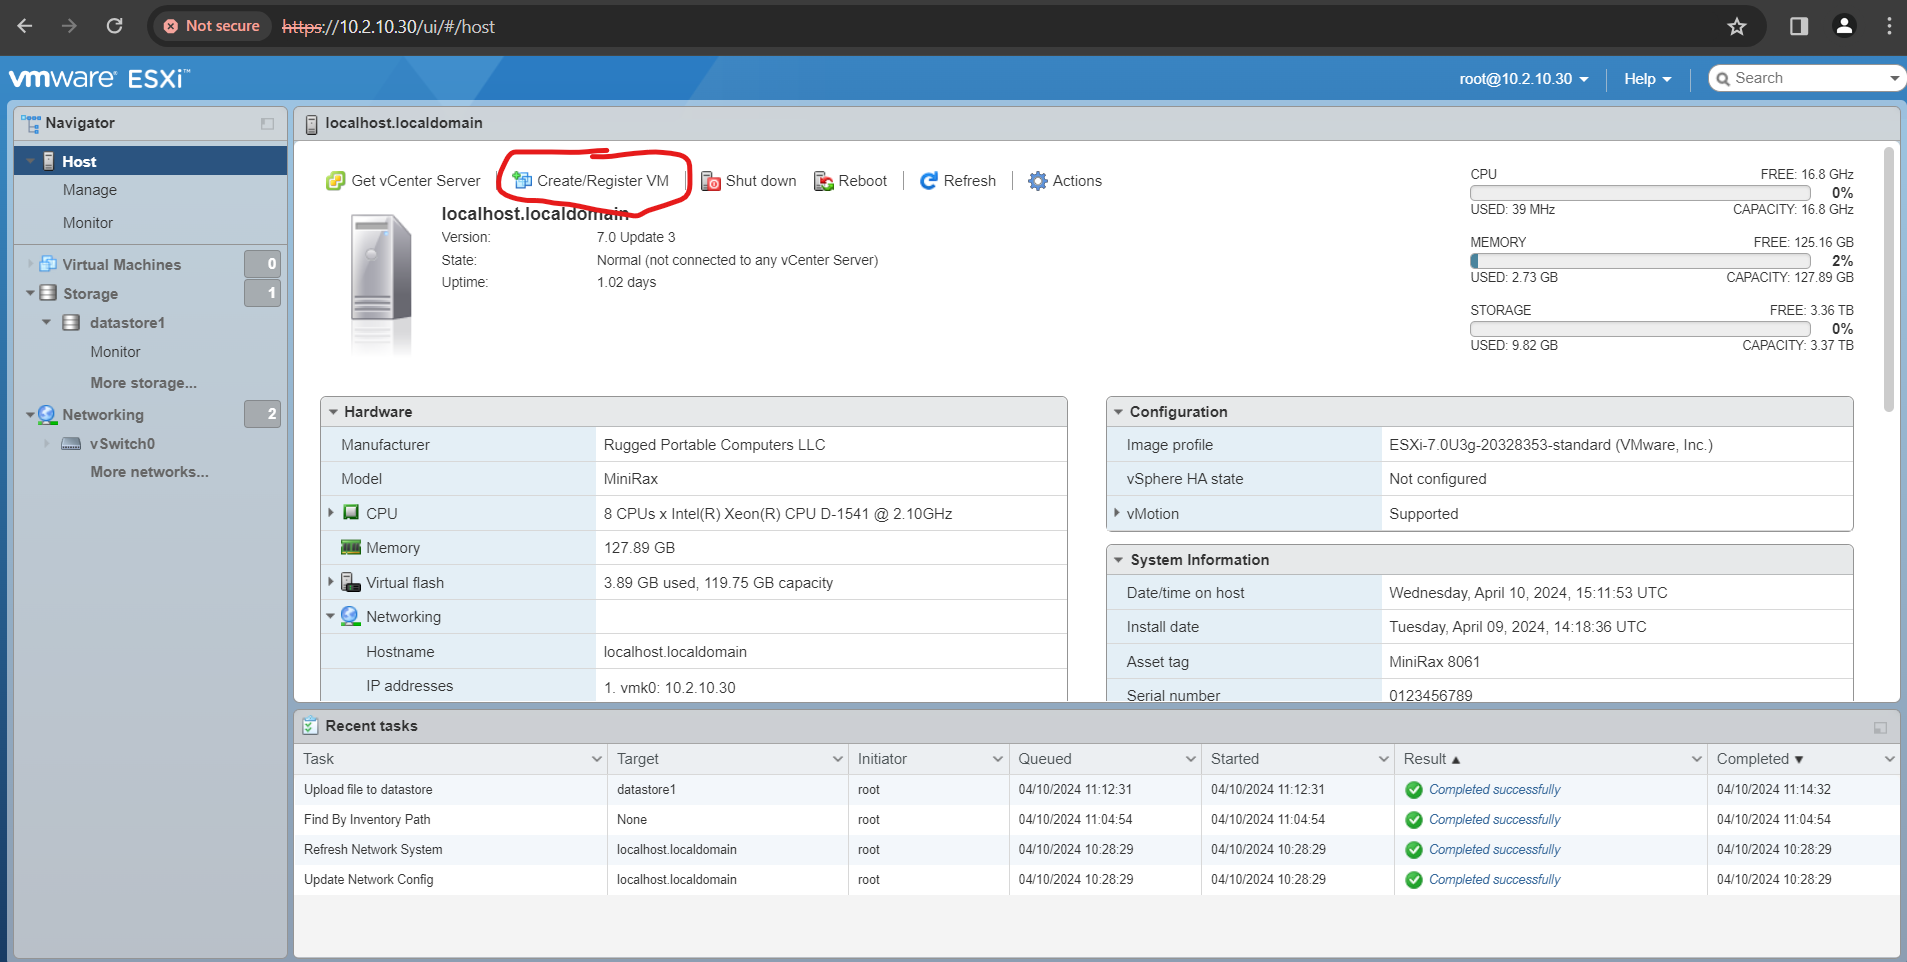Click the CPU chip icon in Hardware

[x=351, y=512]
